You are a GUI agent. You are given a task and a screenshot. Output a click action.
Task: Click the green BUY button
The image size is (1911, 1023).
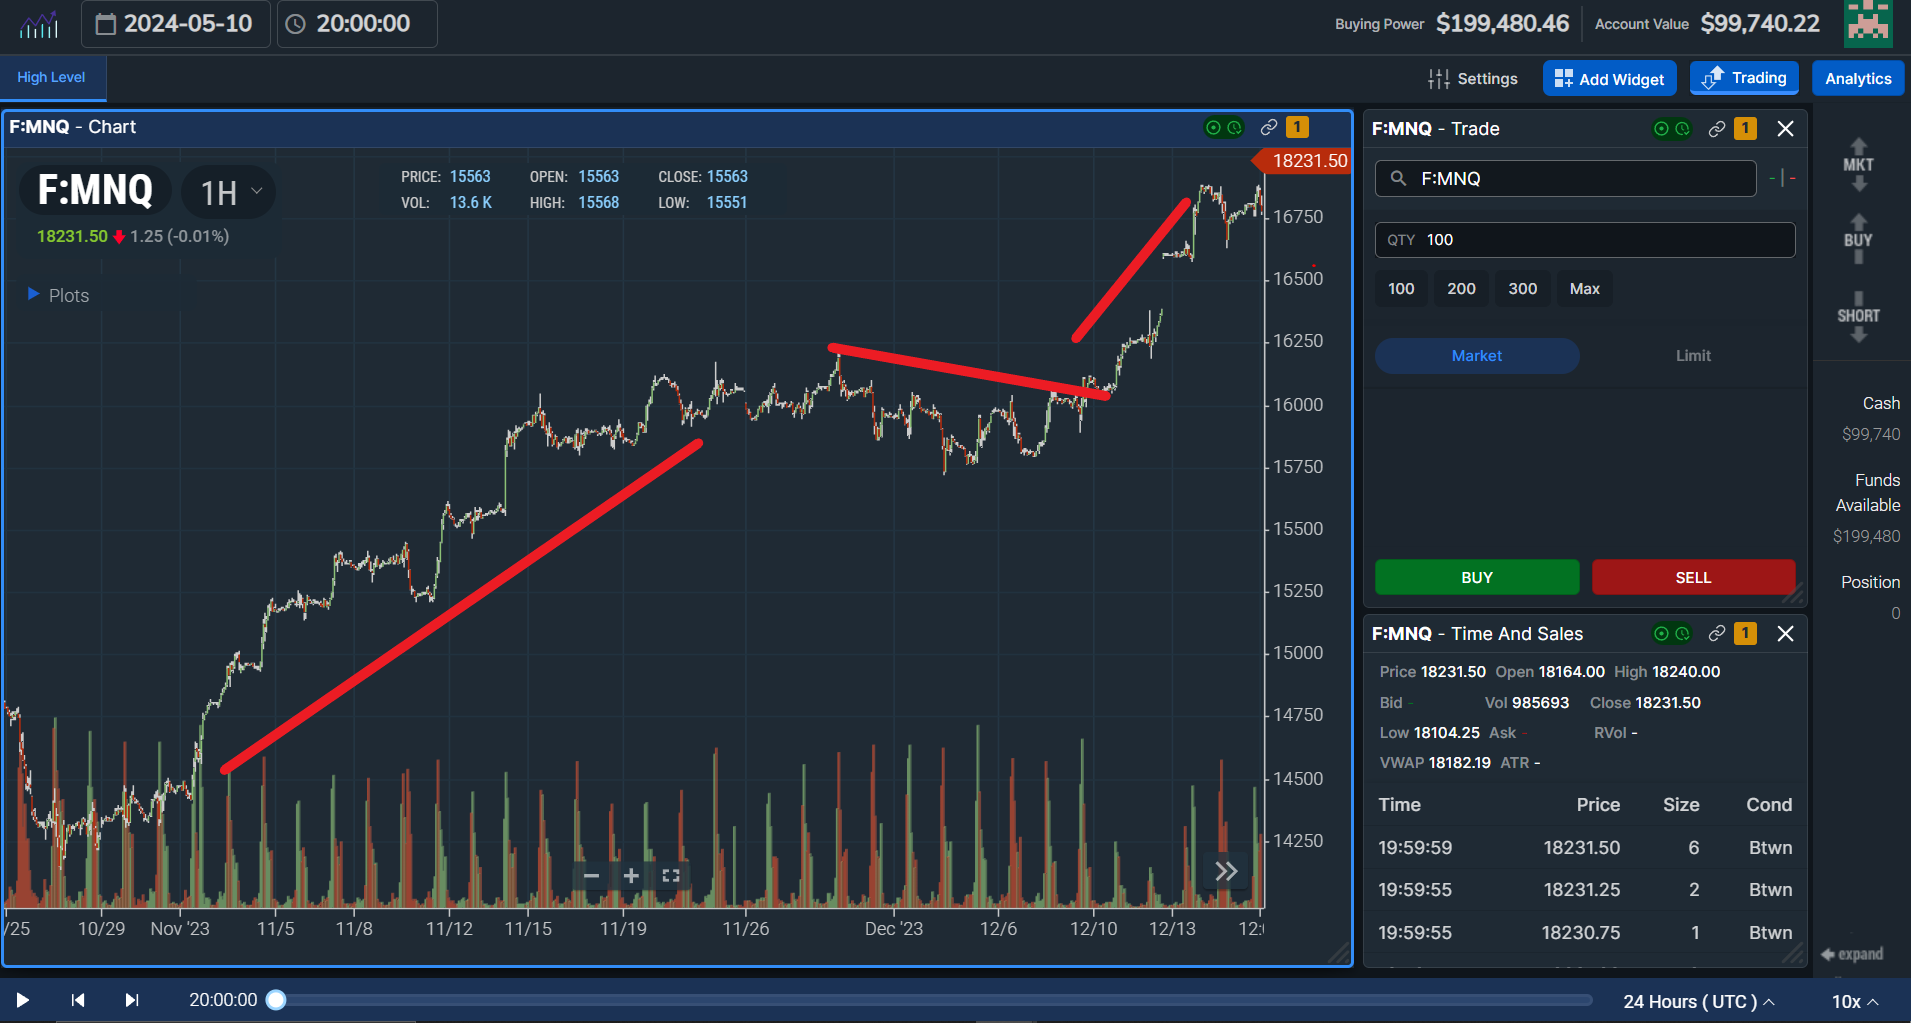pyautogui.click(x=1477, y=577)
